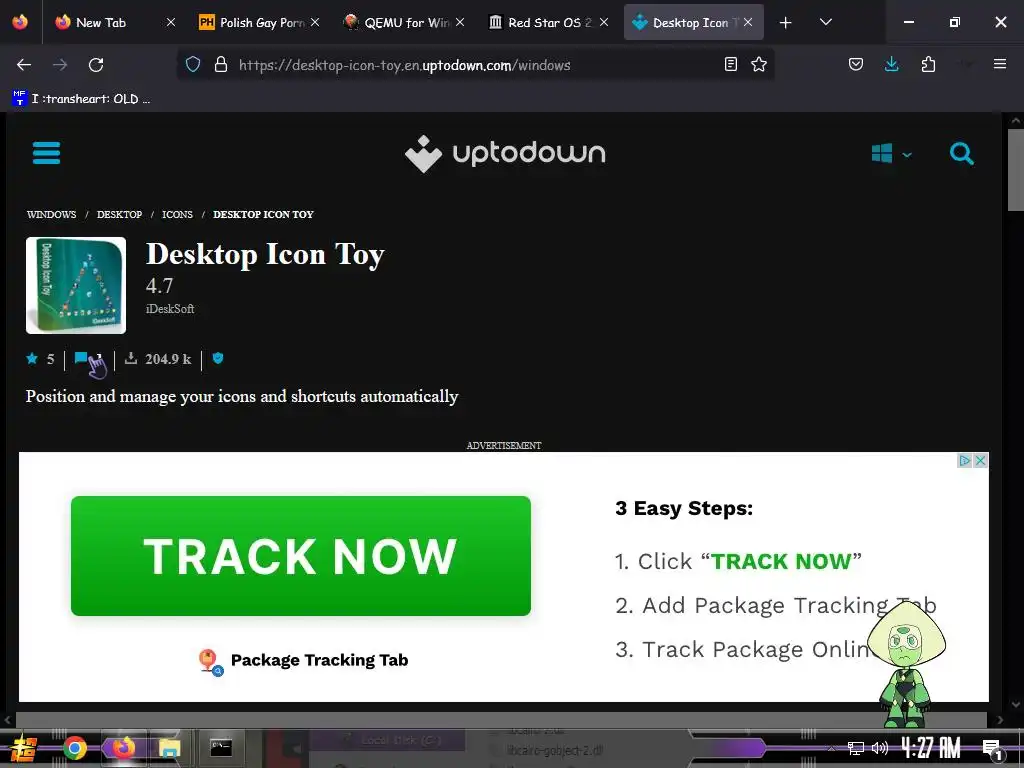Screen dimensions: 1024x768
Task: Open the volume speaker tray icon
Action: point(880,748)
